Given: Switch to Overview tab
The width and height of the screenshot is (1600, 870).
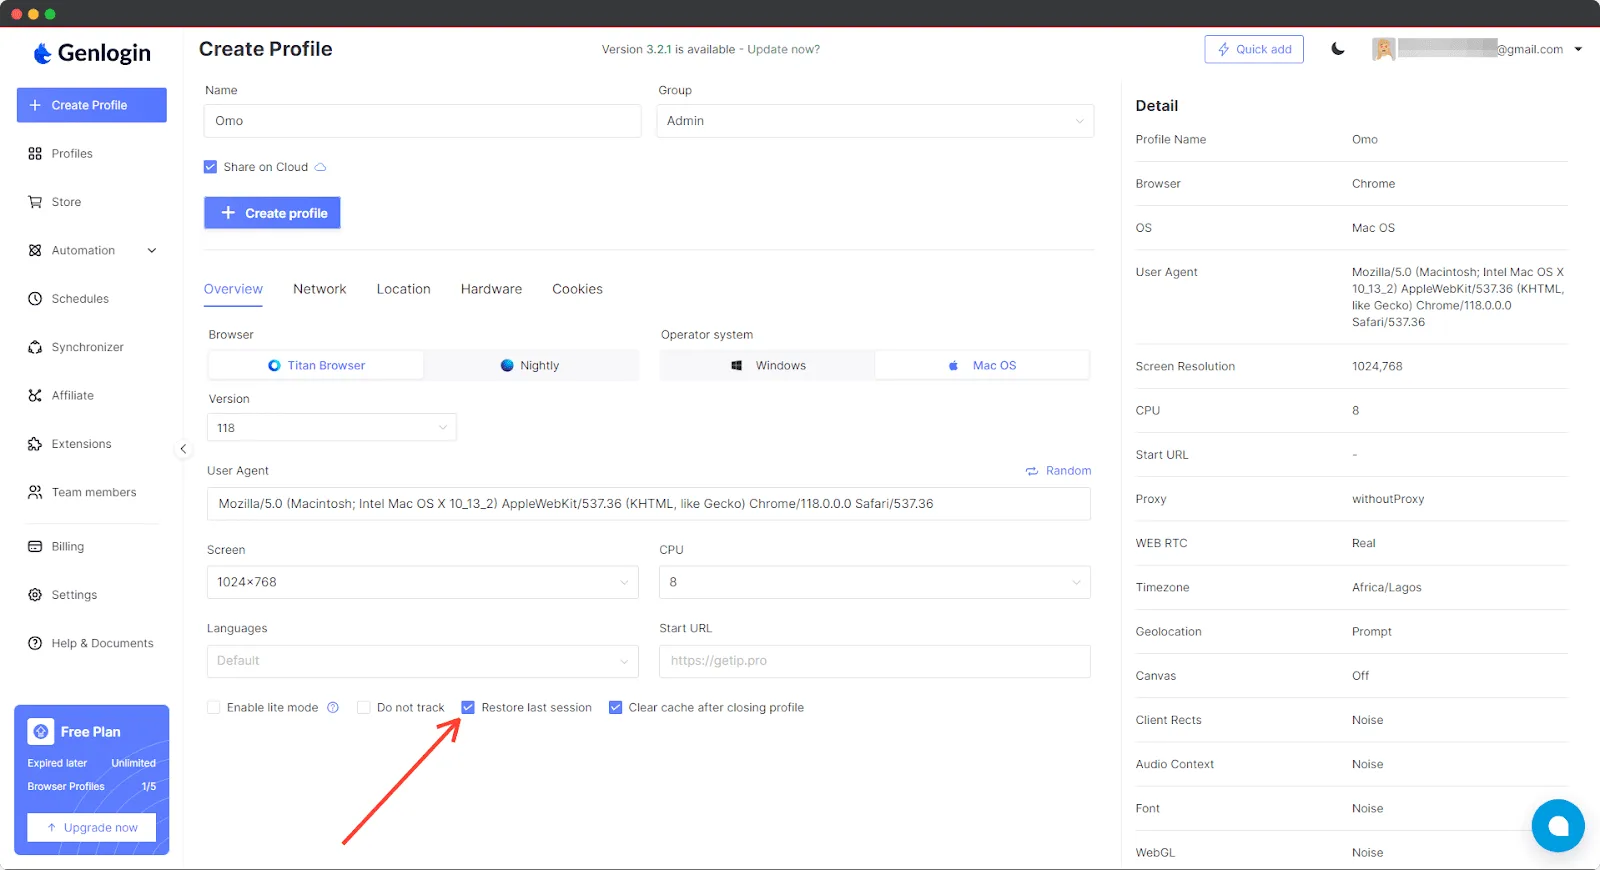Looking at the screenshot, I should point(233,289).
